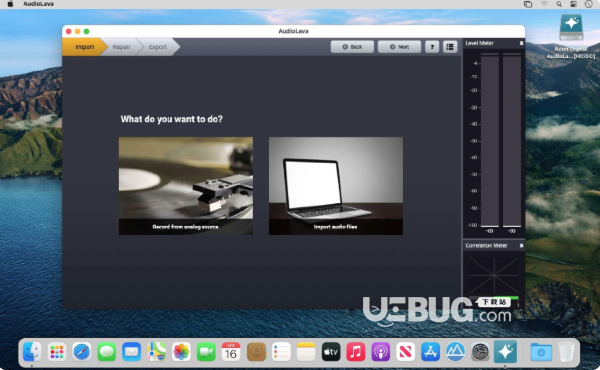Open News from the Dock
600x370 pixels.
(x=406, y=352)
